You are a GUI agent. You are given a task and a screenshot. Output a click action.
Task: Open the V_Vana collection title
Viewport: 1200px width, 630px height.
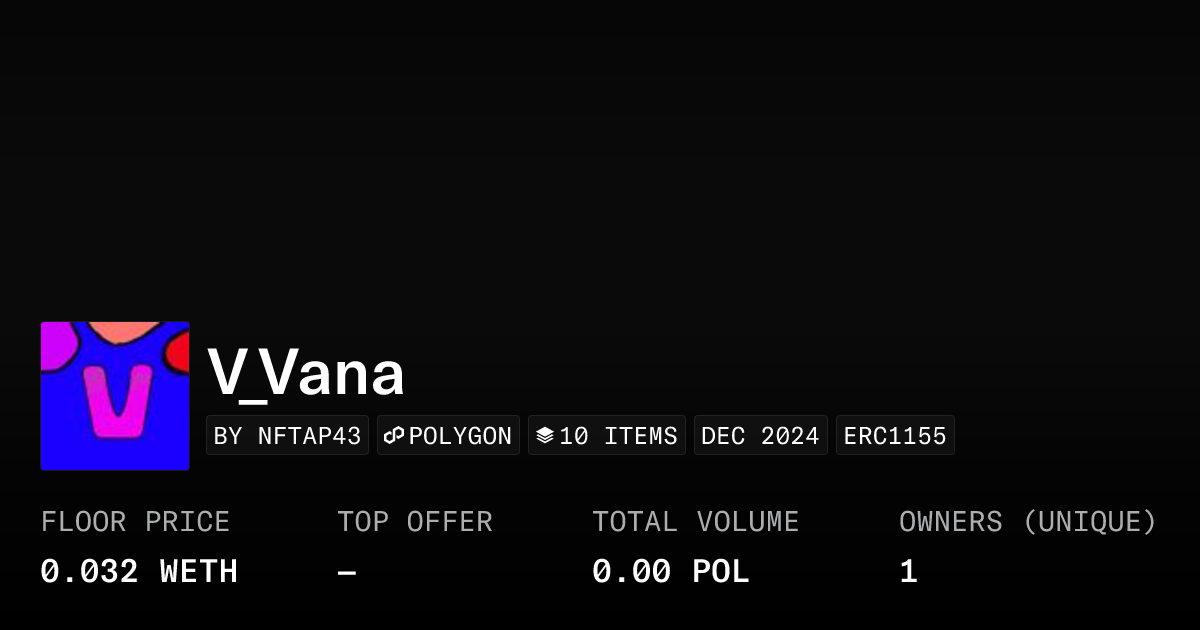tap(306, 374)
